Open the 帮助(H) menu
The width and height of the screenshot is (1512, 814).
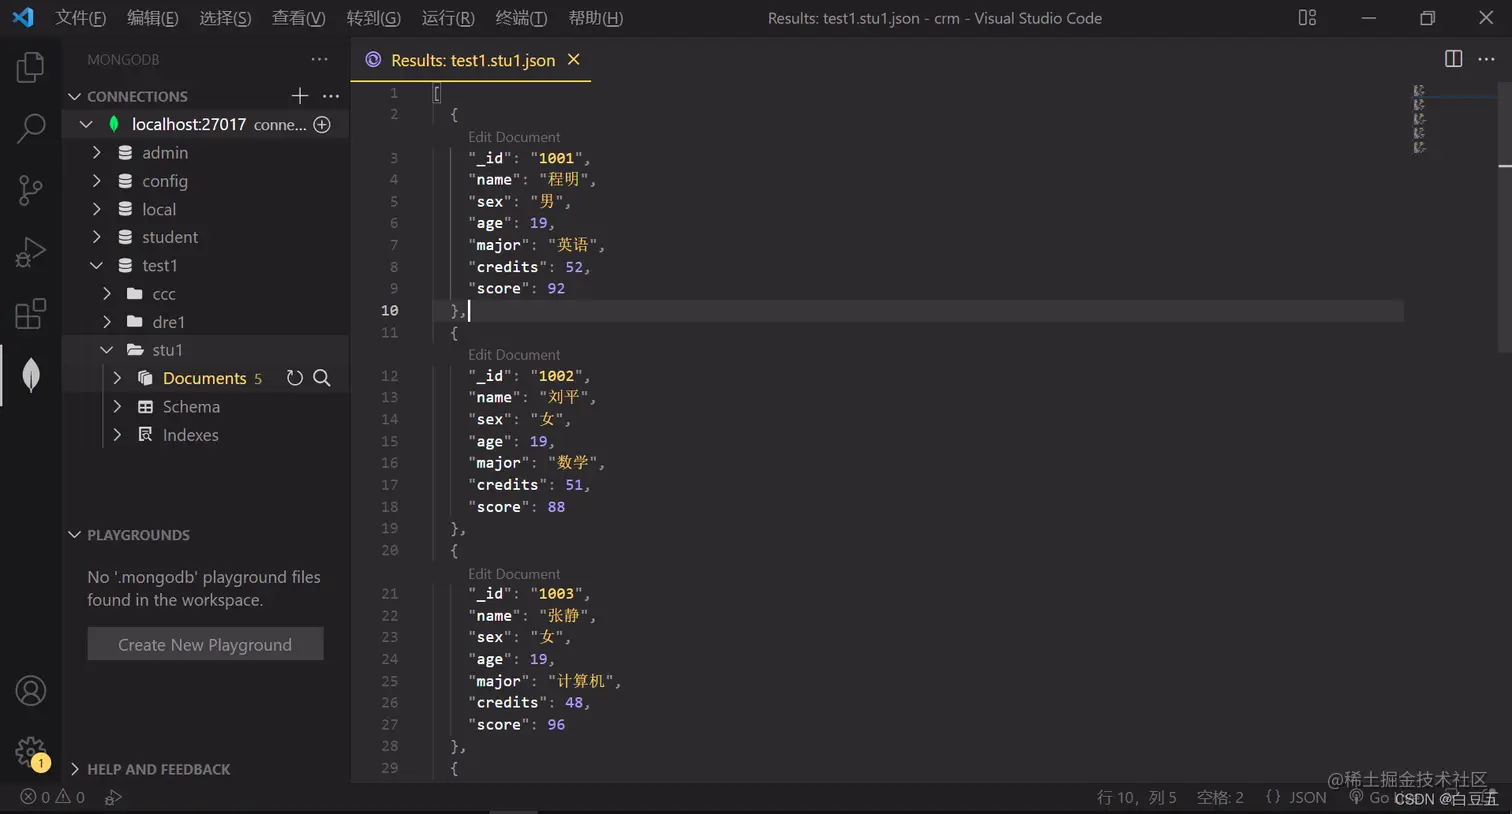tap(595, 18)
